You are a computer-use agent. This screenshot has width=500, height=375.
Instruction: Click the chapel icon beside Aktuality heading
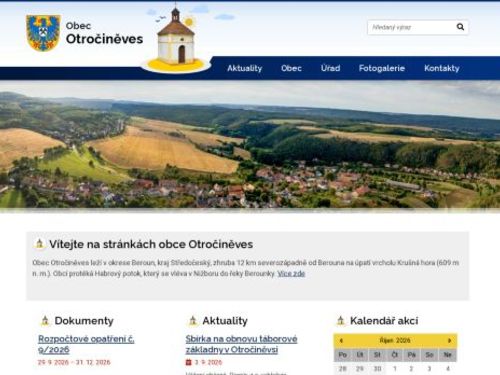193,321
